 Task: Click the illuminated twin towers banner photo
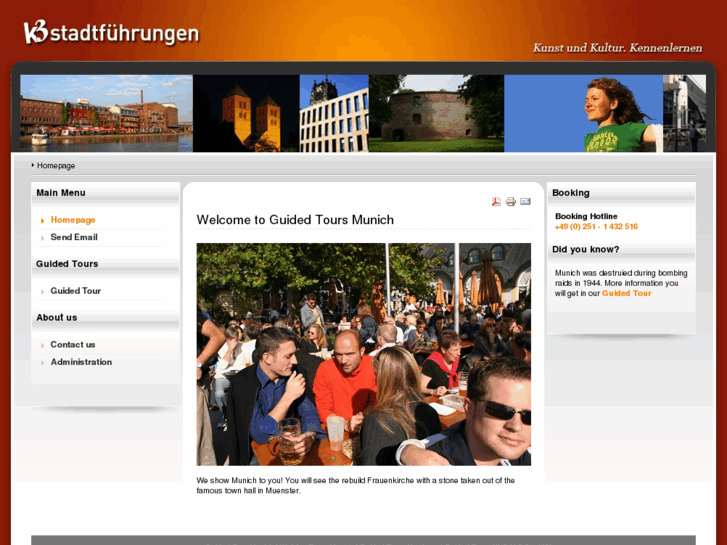246,113
